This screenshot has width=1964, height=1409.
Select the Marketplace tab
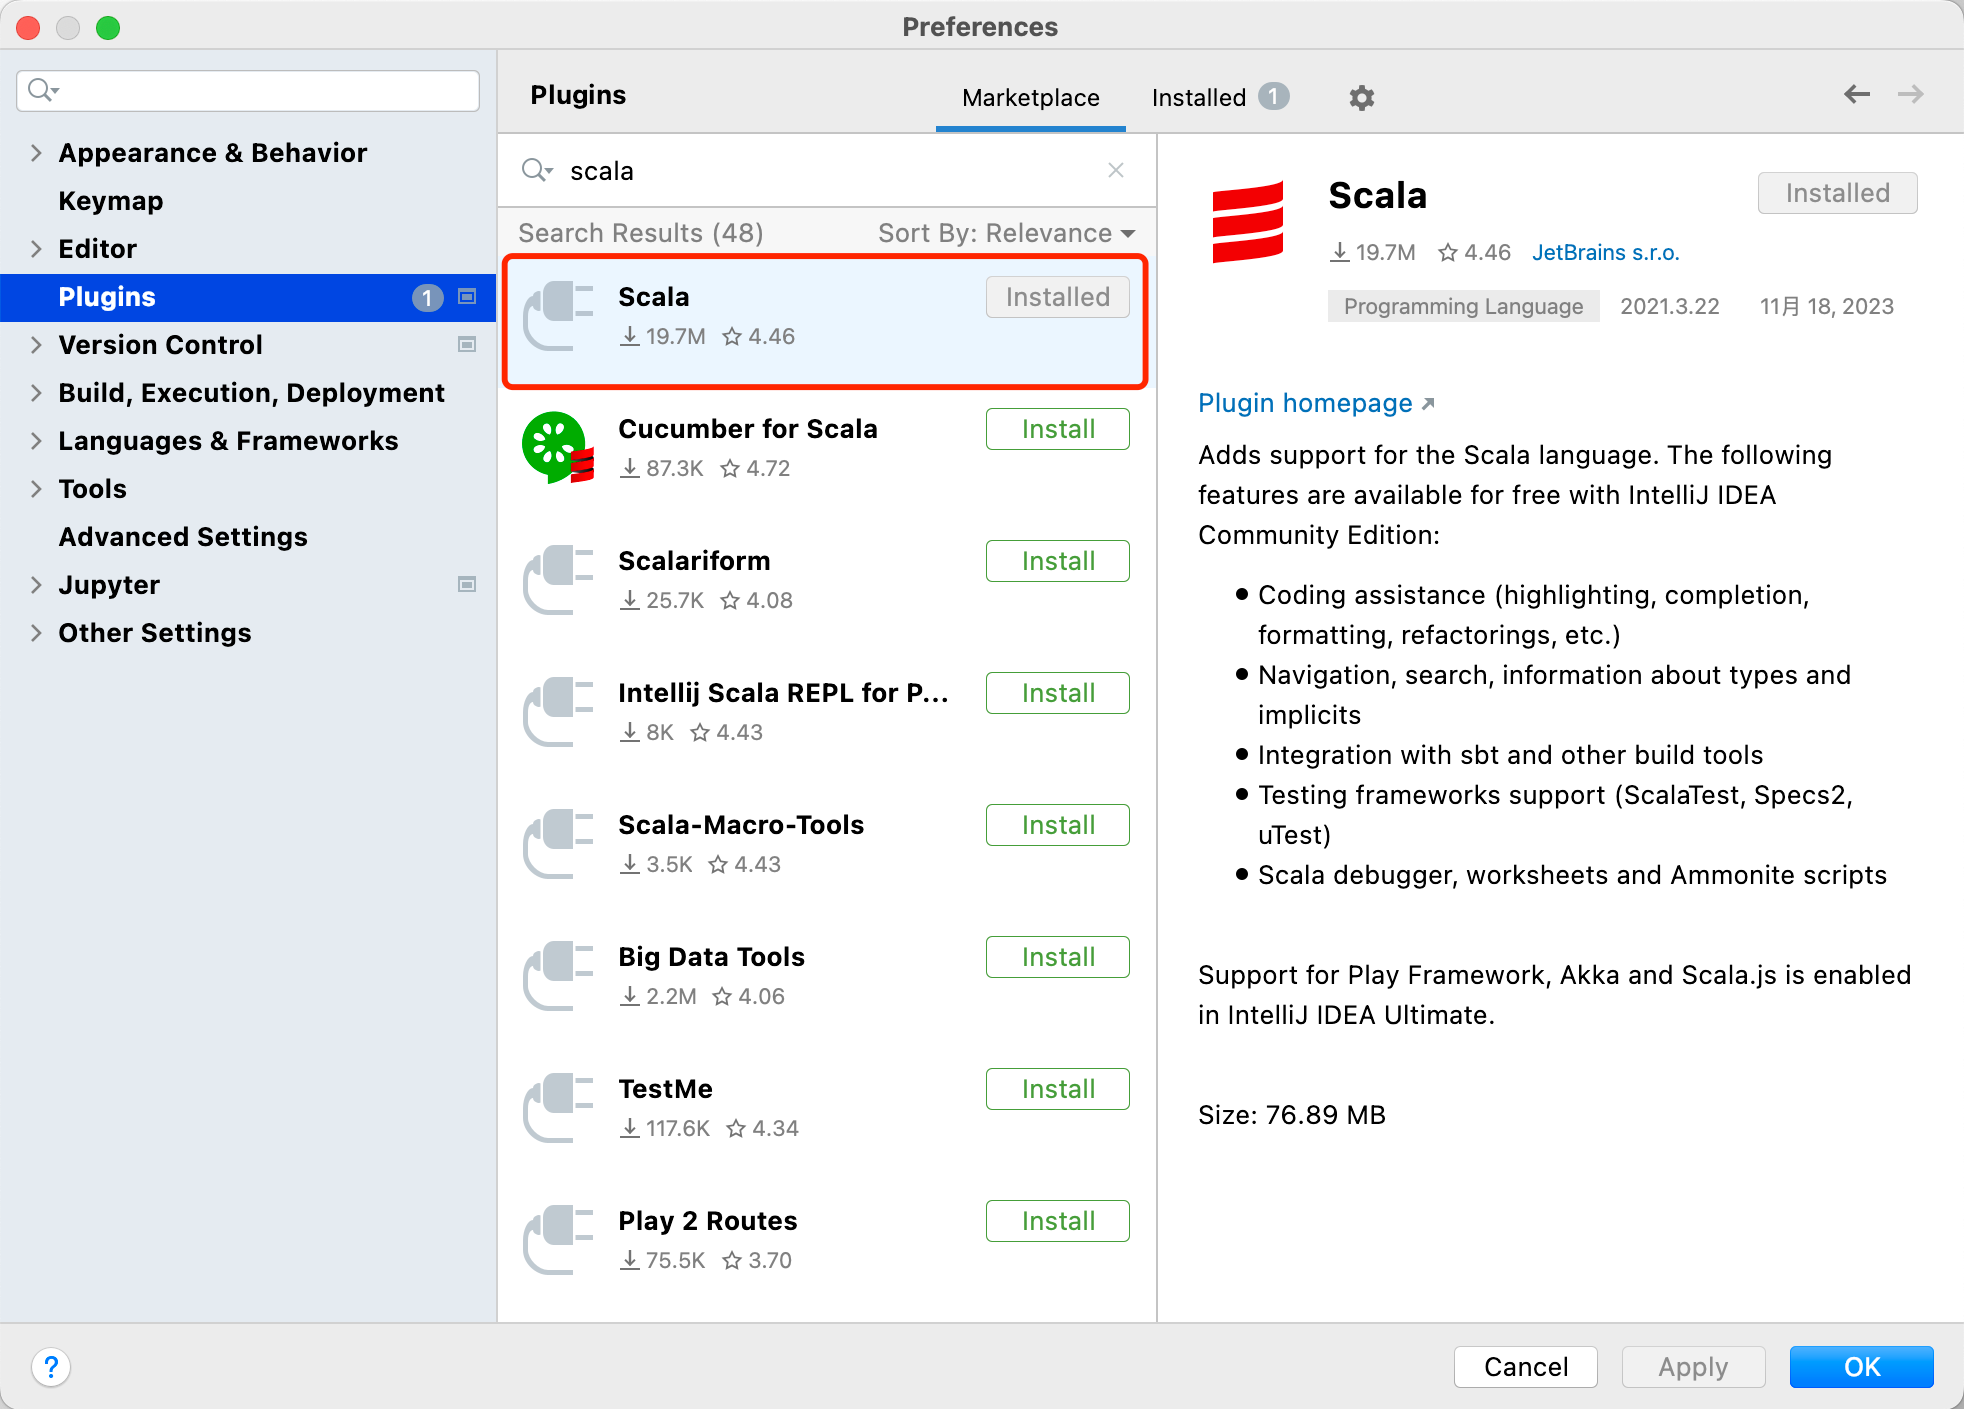pos(1030,97)
